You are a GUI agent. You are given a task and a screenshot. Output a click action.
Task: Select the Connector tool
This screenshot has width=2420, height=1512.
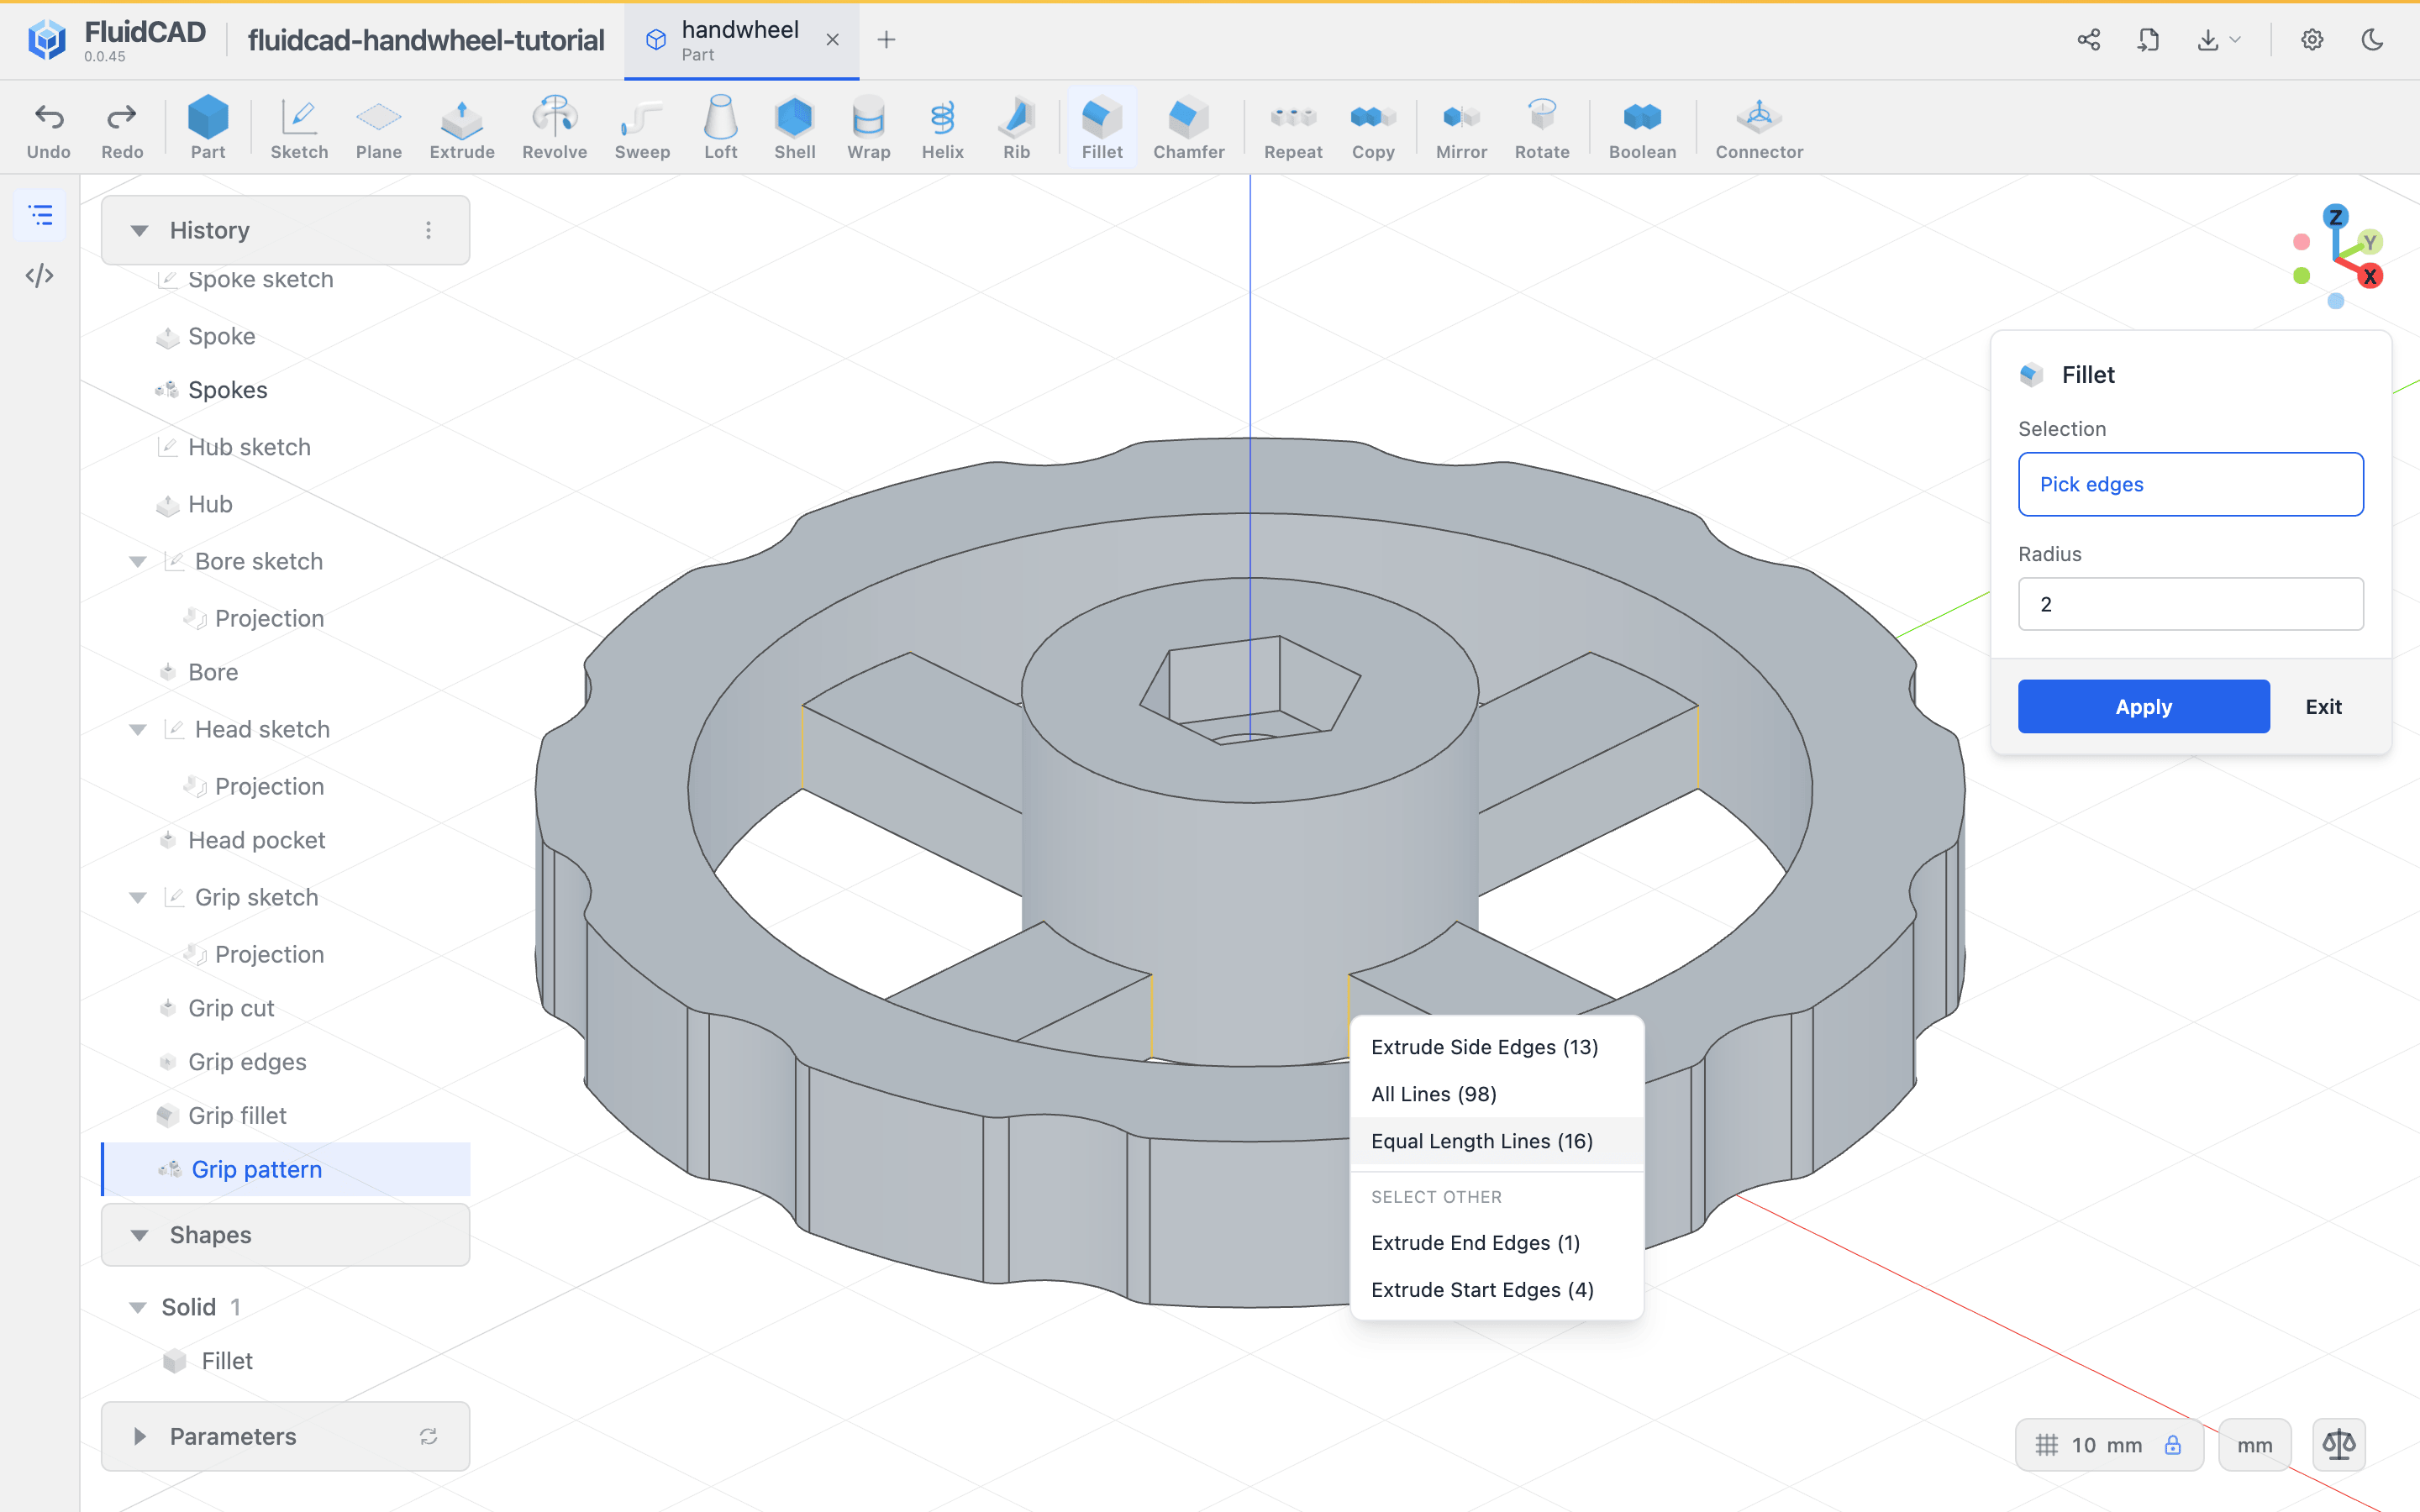[1759, 128]
